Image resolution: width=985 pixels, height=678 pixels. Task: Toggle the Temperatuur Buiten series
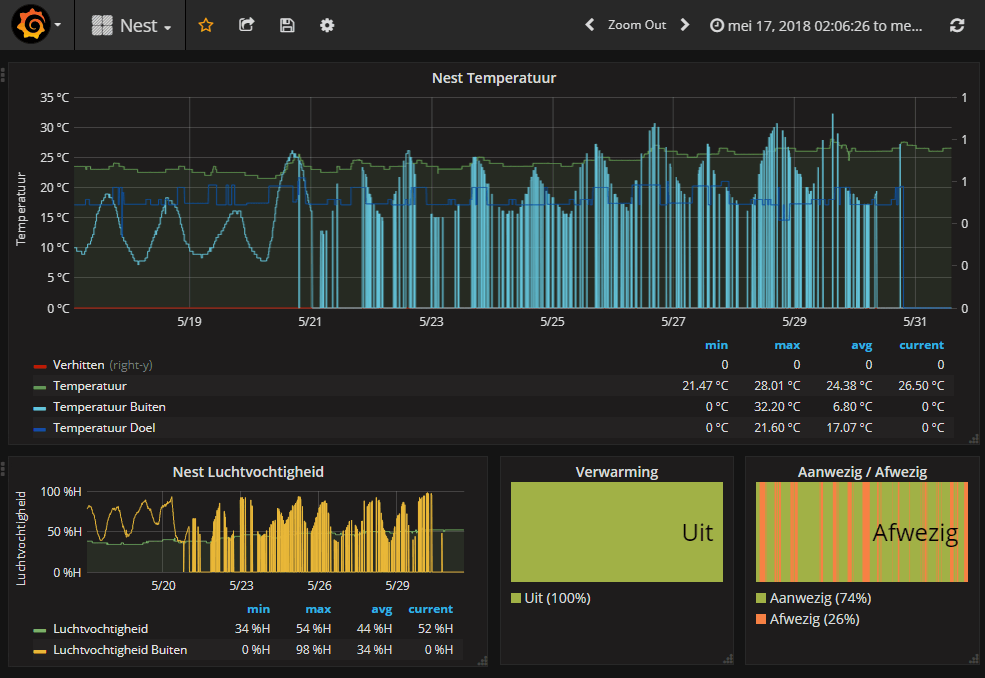tap(109, 407)
